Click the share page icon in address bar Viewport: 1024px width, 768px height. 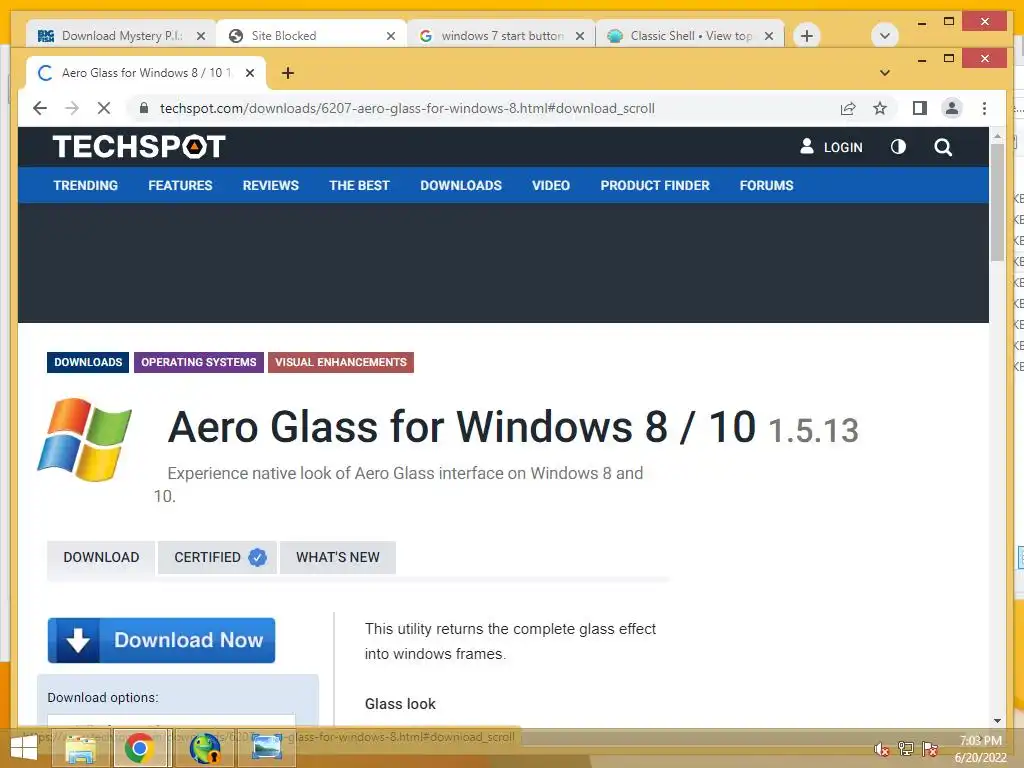[848, 108]
